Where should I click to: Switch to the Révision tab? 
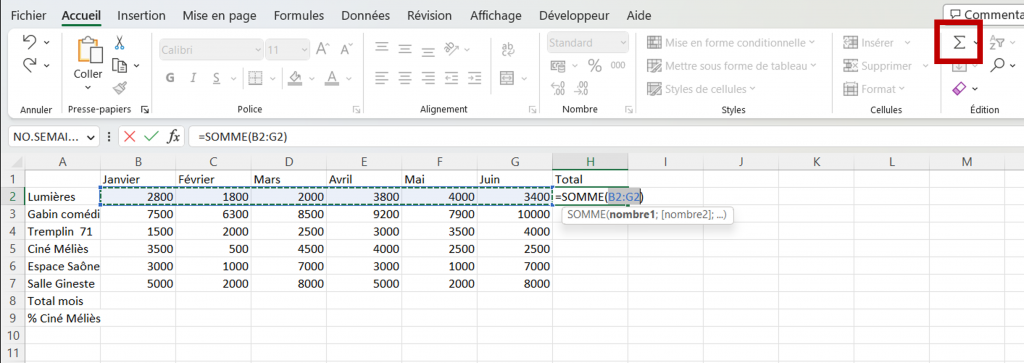point(429,15)
